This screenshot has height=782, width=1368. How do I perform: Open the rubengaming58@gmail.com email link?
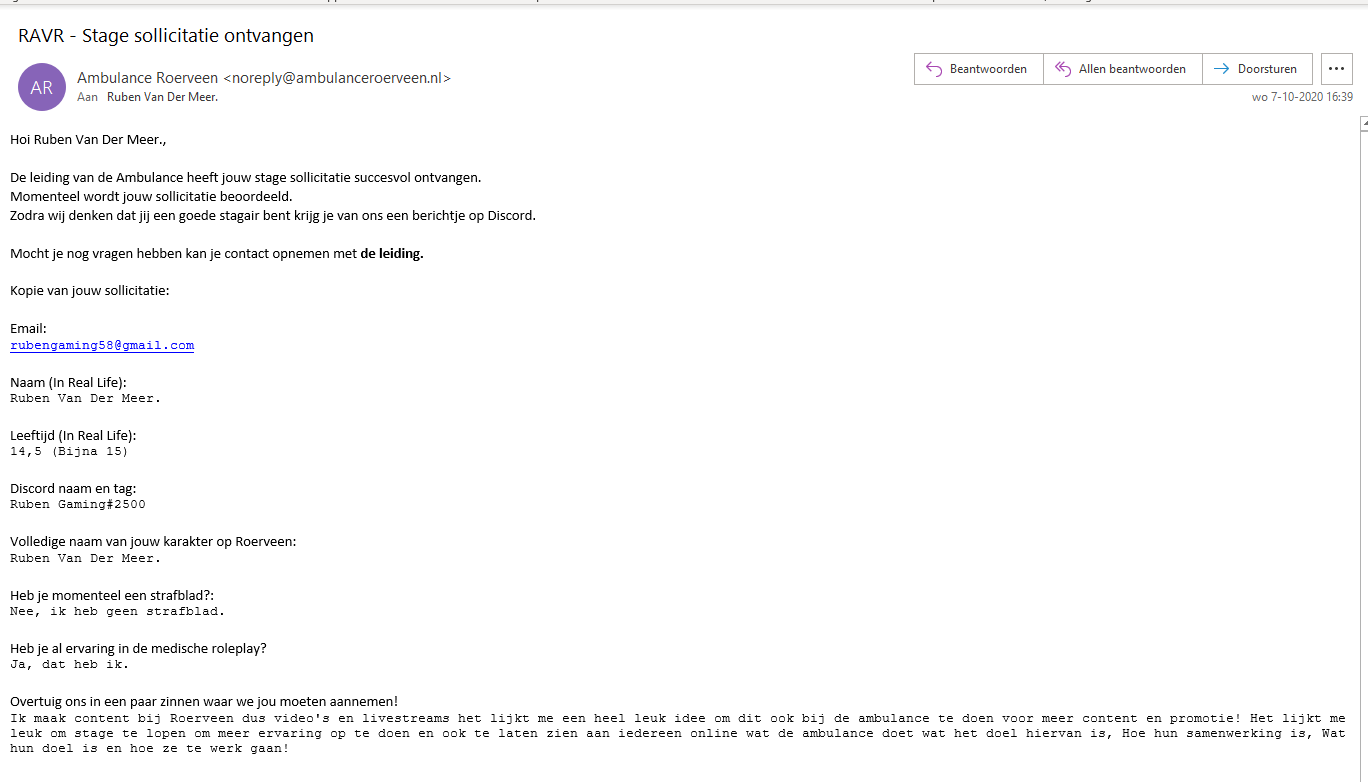point(102,345)
